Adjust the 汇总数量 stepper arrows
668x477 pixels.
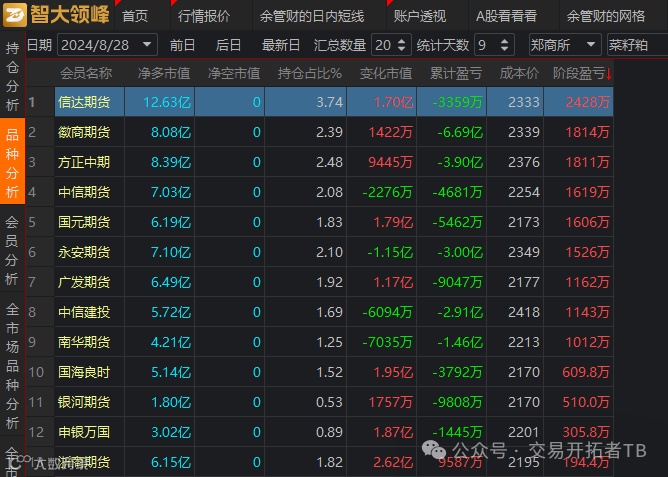point(401,45)
